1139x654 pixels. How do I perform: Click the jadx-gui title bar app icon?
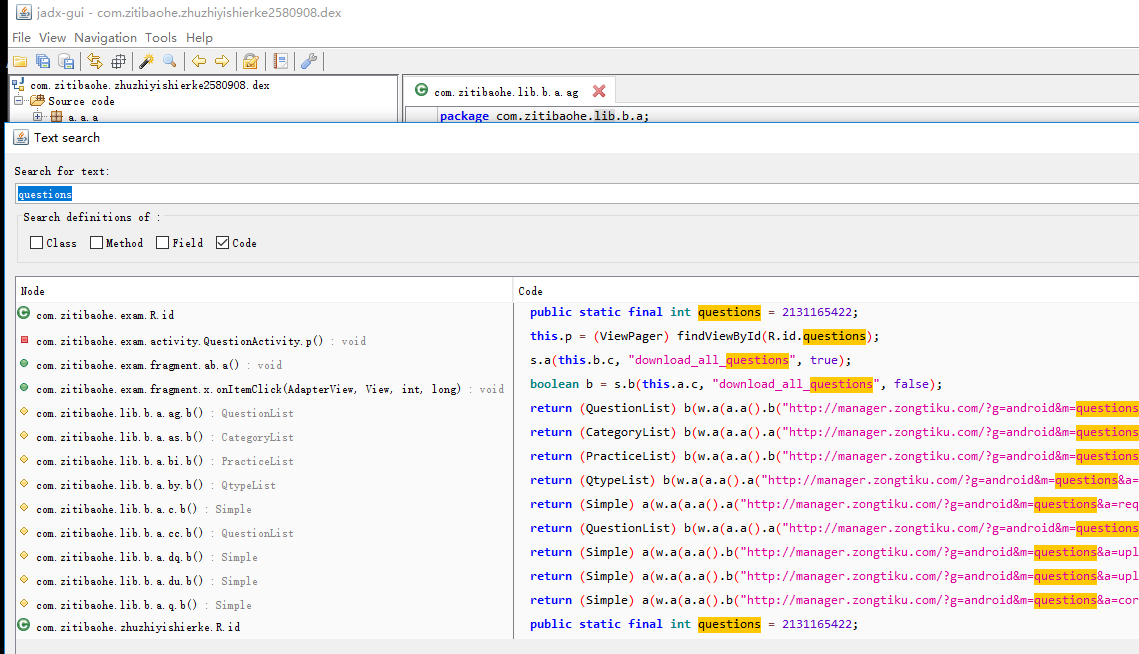24,12
